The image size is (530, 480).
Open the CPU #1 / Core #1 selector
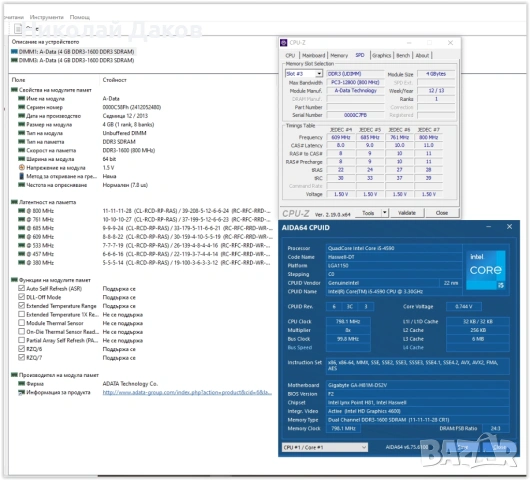click(x=325, y=447)
